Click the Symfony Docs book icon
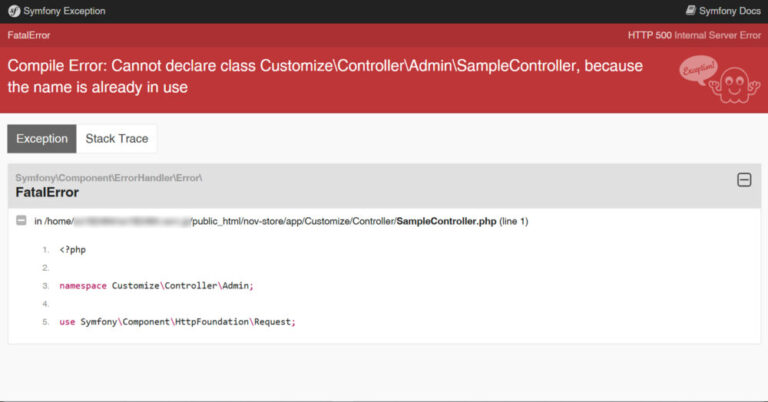The width and height of the screenshot is (768, 402). pyautogui.click(x=690, y=11)
